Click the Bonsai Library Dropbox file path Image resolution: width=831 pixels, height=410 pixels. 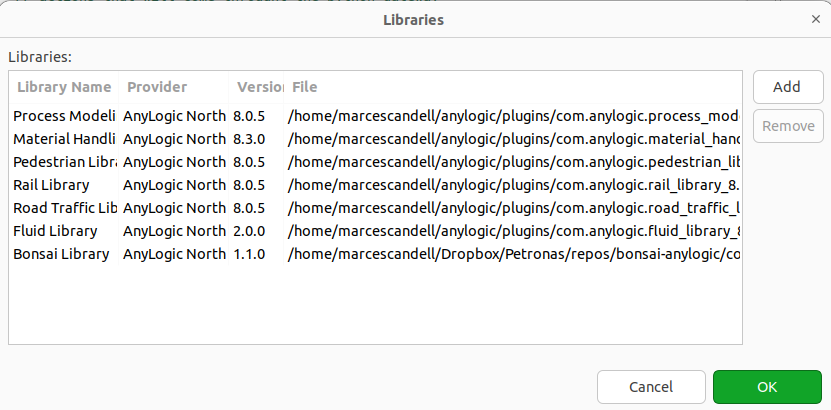point(514,254)
